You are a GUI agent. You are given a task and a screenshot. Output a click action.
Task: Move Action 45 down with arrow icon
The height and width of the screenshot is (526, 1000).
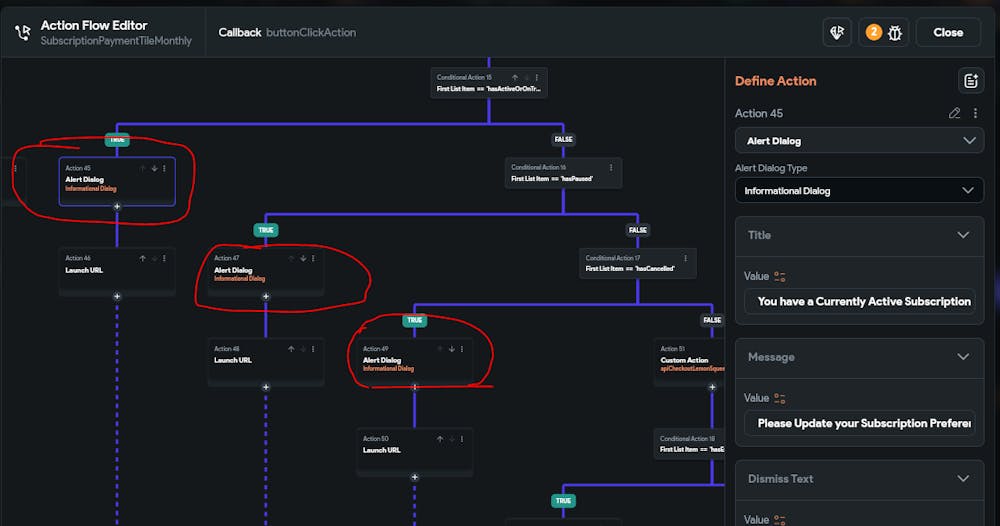(154, 168)
